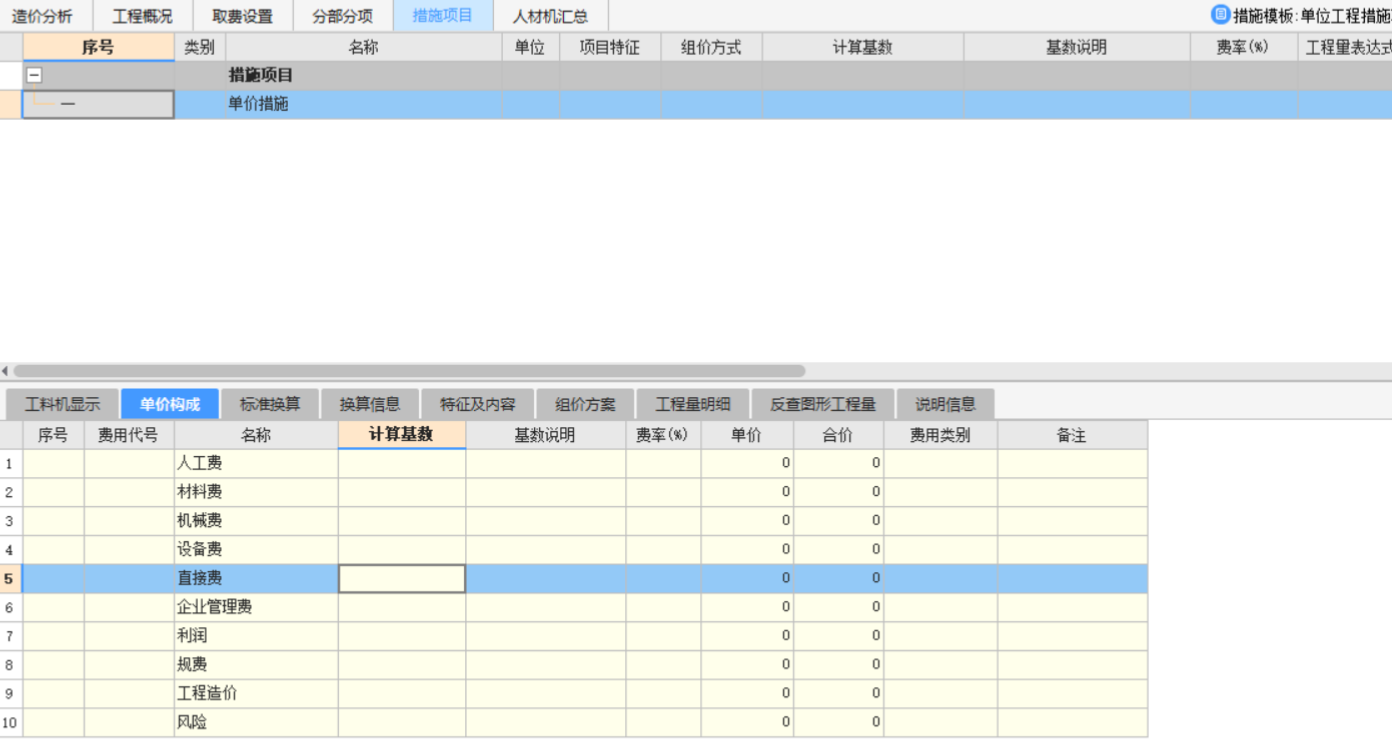Image resolution: width=1392 pixels, height=750 pixels.
Task: Select the 机械费 name cell
Action: pyautogui.click(x=256, y=521)
